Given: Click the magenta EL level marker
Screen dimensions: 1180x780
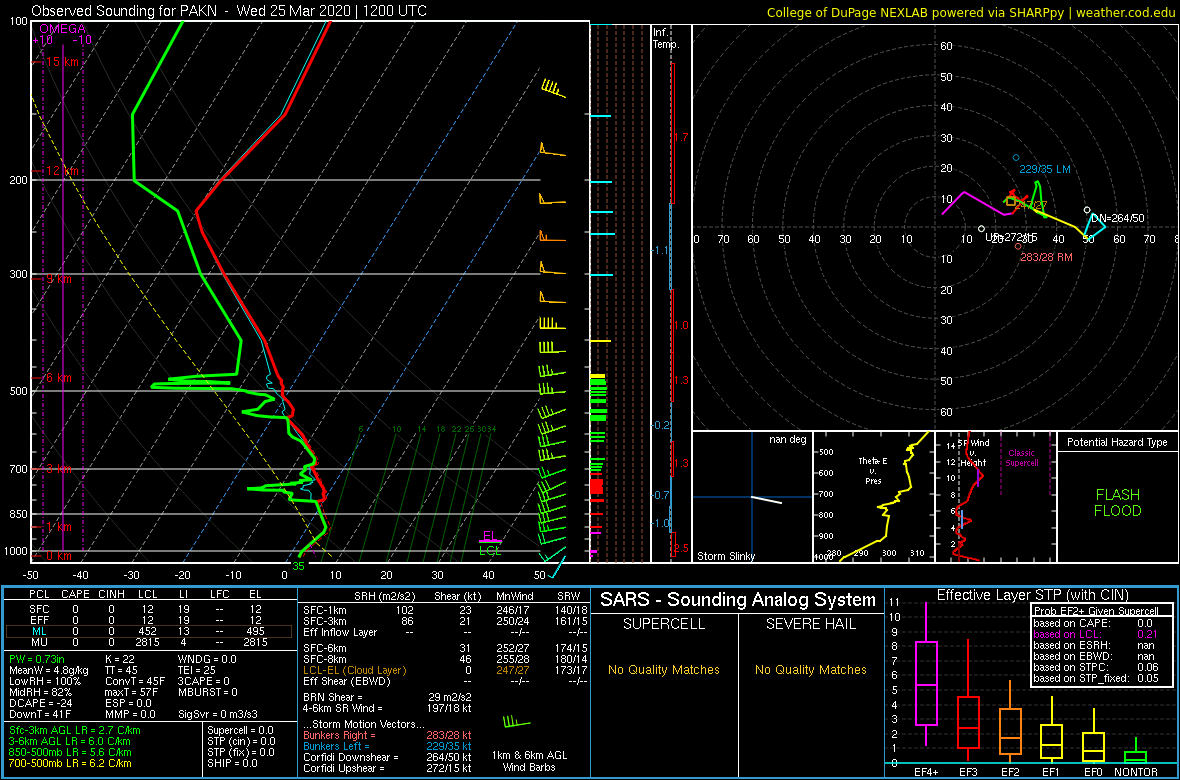Looking at the screenshot, I should [x=490, y=536].
